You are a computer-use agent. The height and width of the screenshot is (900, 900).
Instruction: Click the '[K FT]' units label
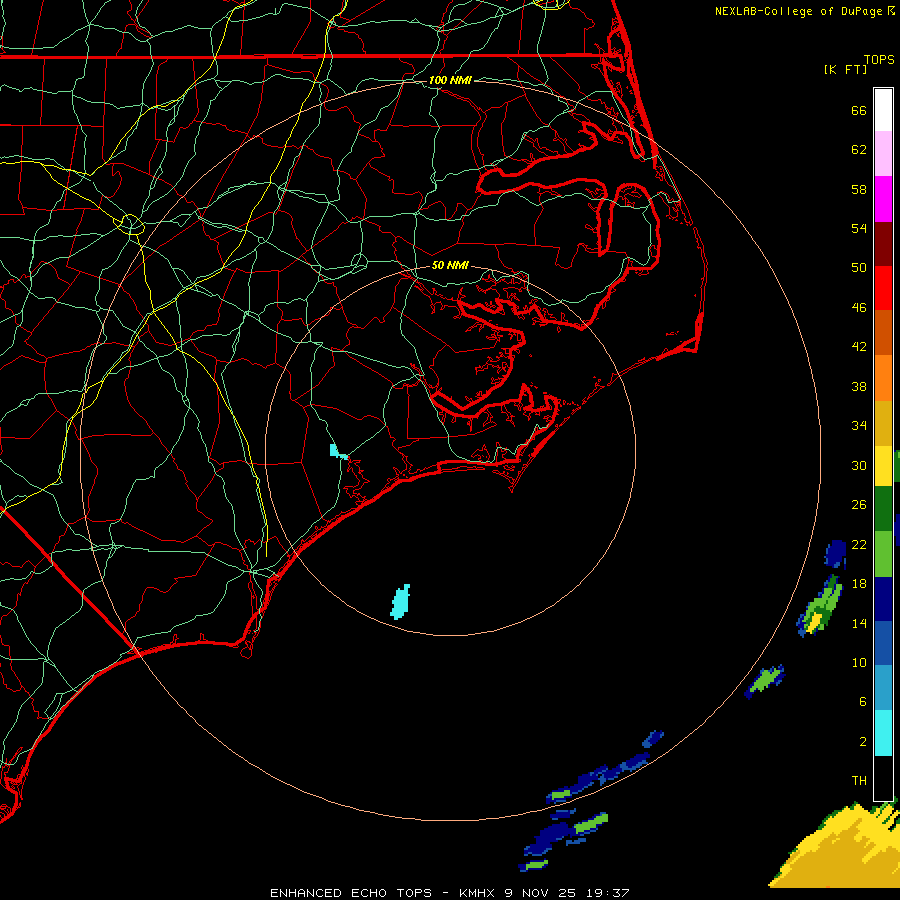845,69
